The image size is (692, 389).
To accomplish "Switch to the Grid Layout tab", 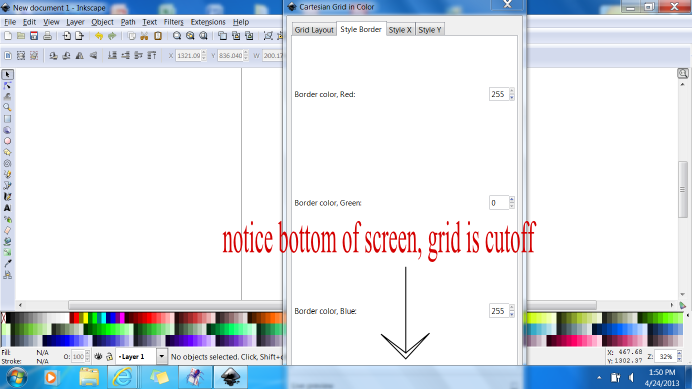I will click(314, 30).
